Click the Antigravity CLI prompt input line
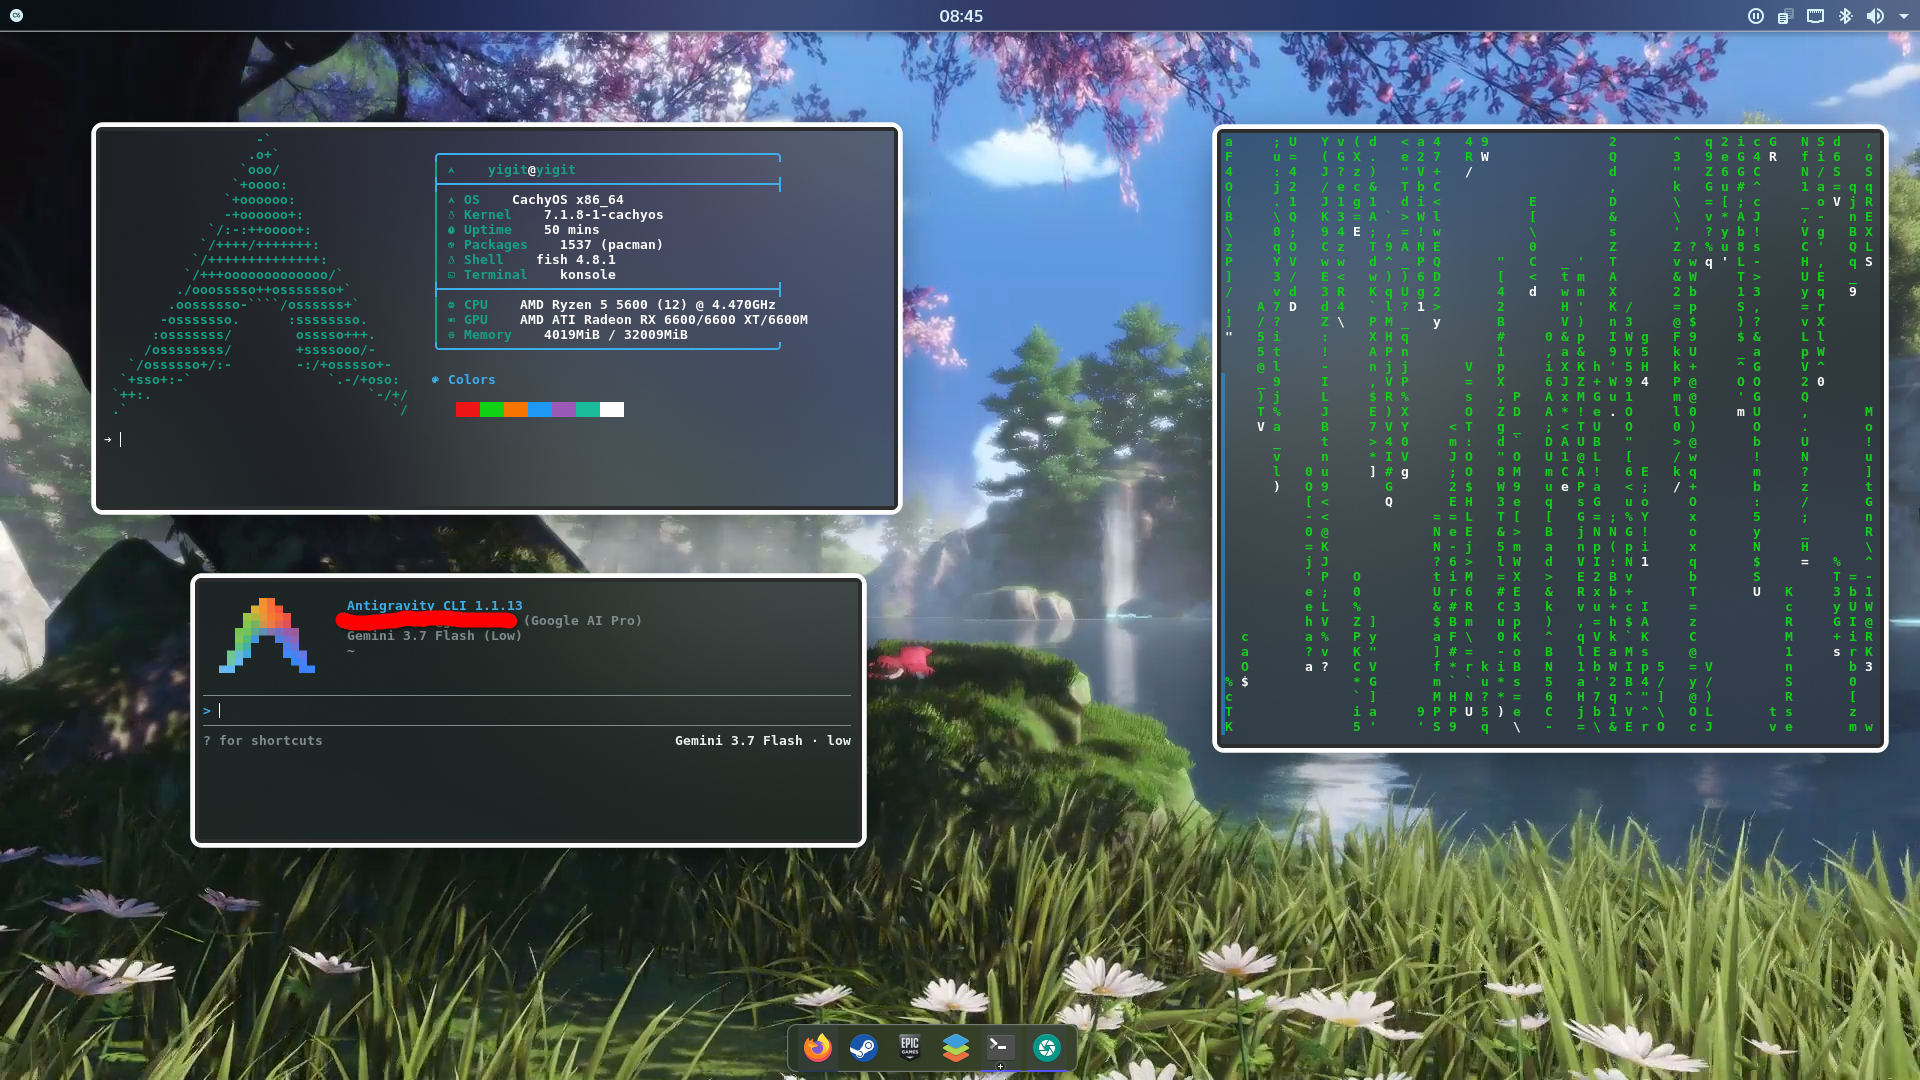 point(527,711)
